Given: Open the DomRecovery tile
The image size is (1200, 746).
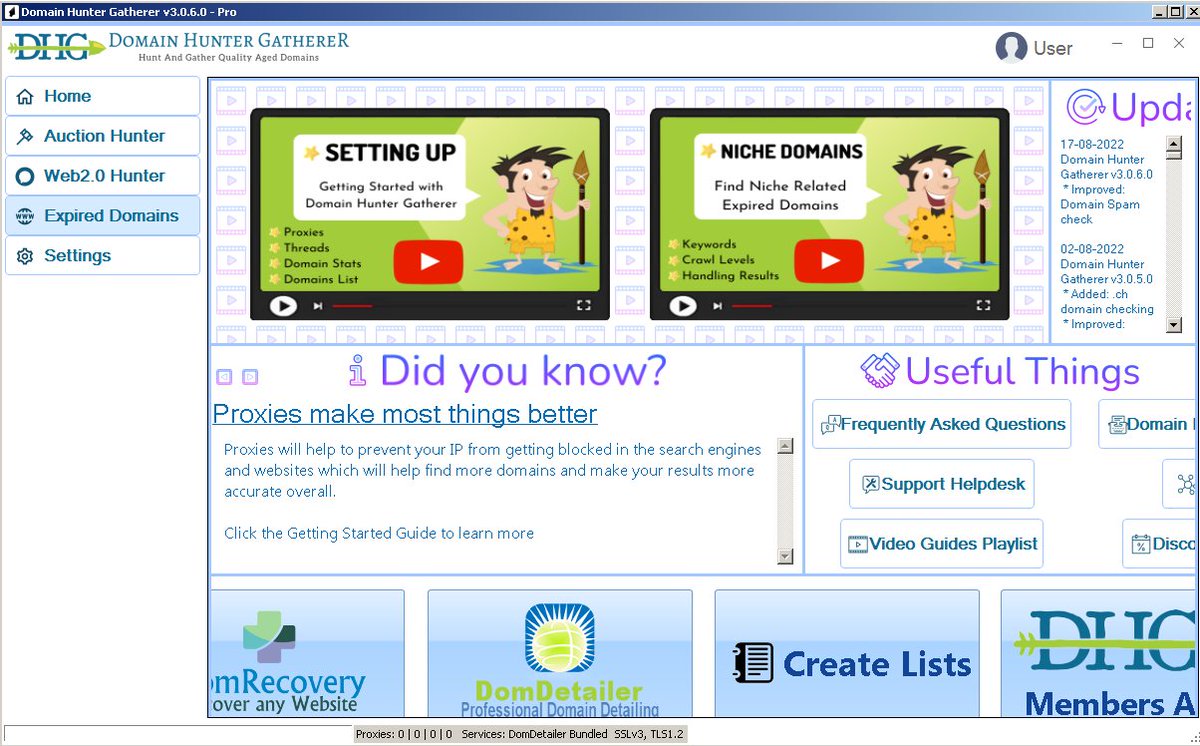Looking at the screenshot, I should click(307, 653).
